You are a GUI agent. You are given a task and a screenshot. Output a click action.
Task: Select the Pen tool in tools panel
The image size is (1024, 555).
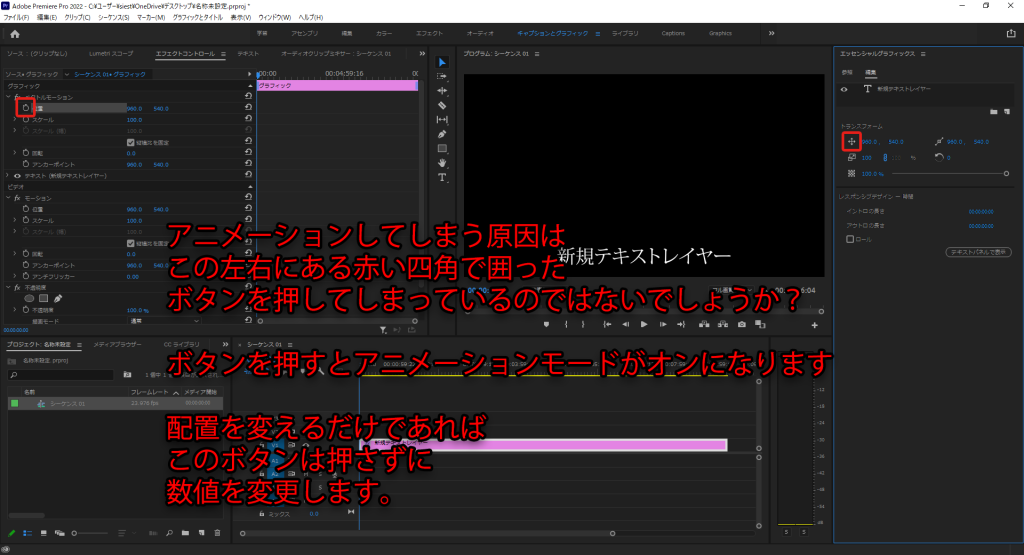pos(442,134)
